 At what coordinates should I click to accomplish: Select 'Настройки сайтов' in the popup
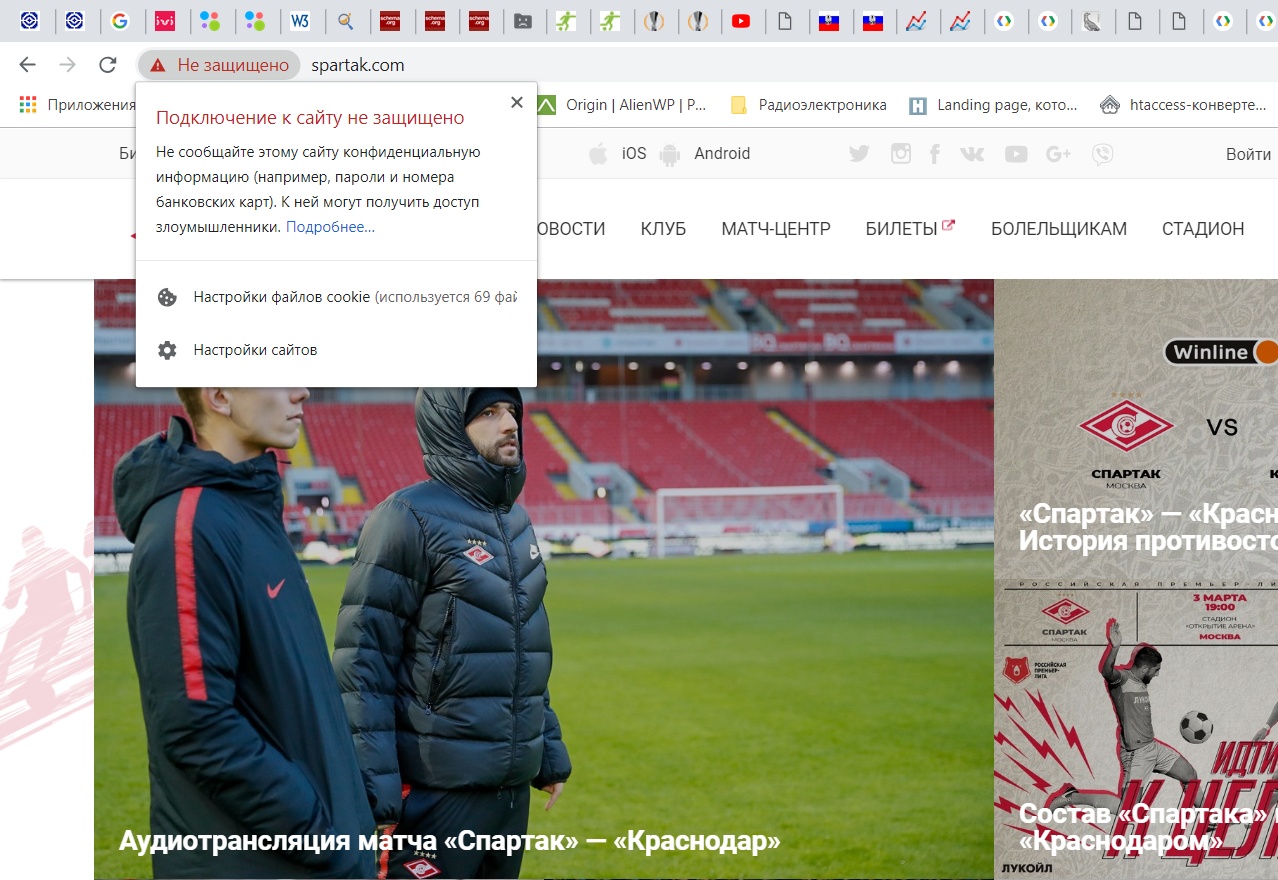click(255, 350)
